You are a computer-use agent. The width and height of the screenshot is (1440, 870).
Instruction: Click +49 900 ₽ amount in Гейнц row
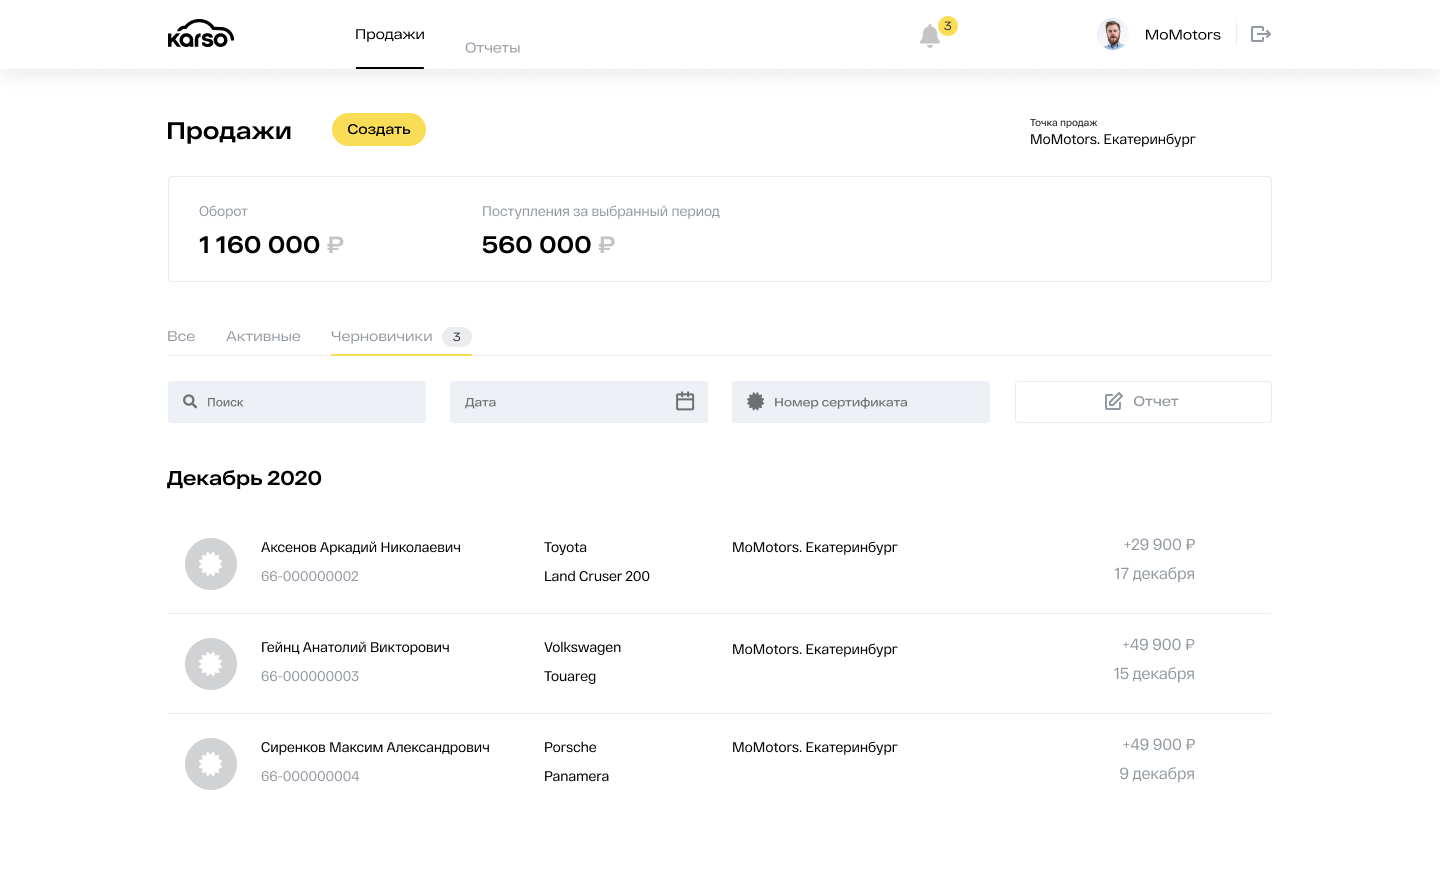1158,644
